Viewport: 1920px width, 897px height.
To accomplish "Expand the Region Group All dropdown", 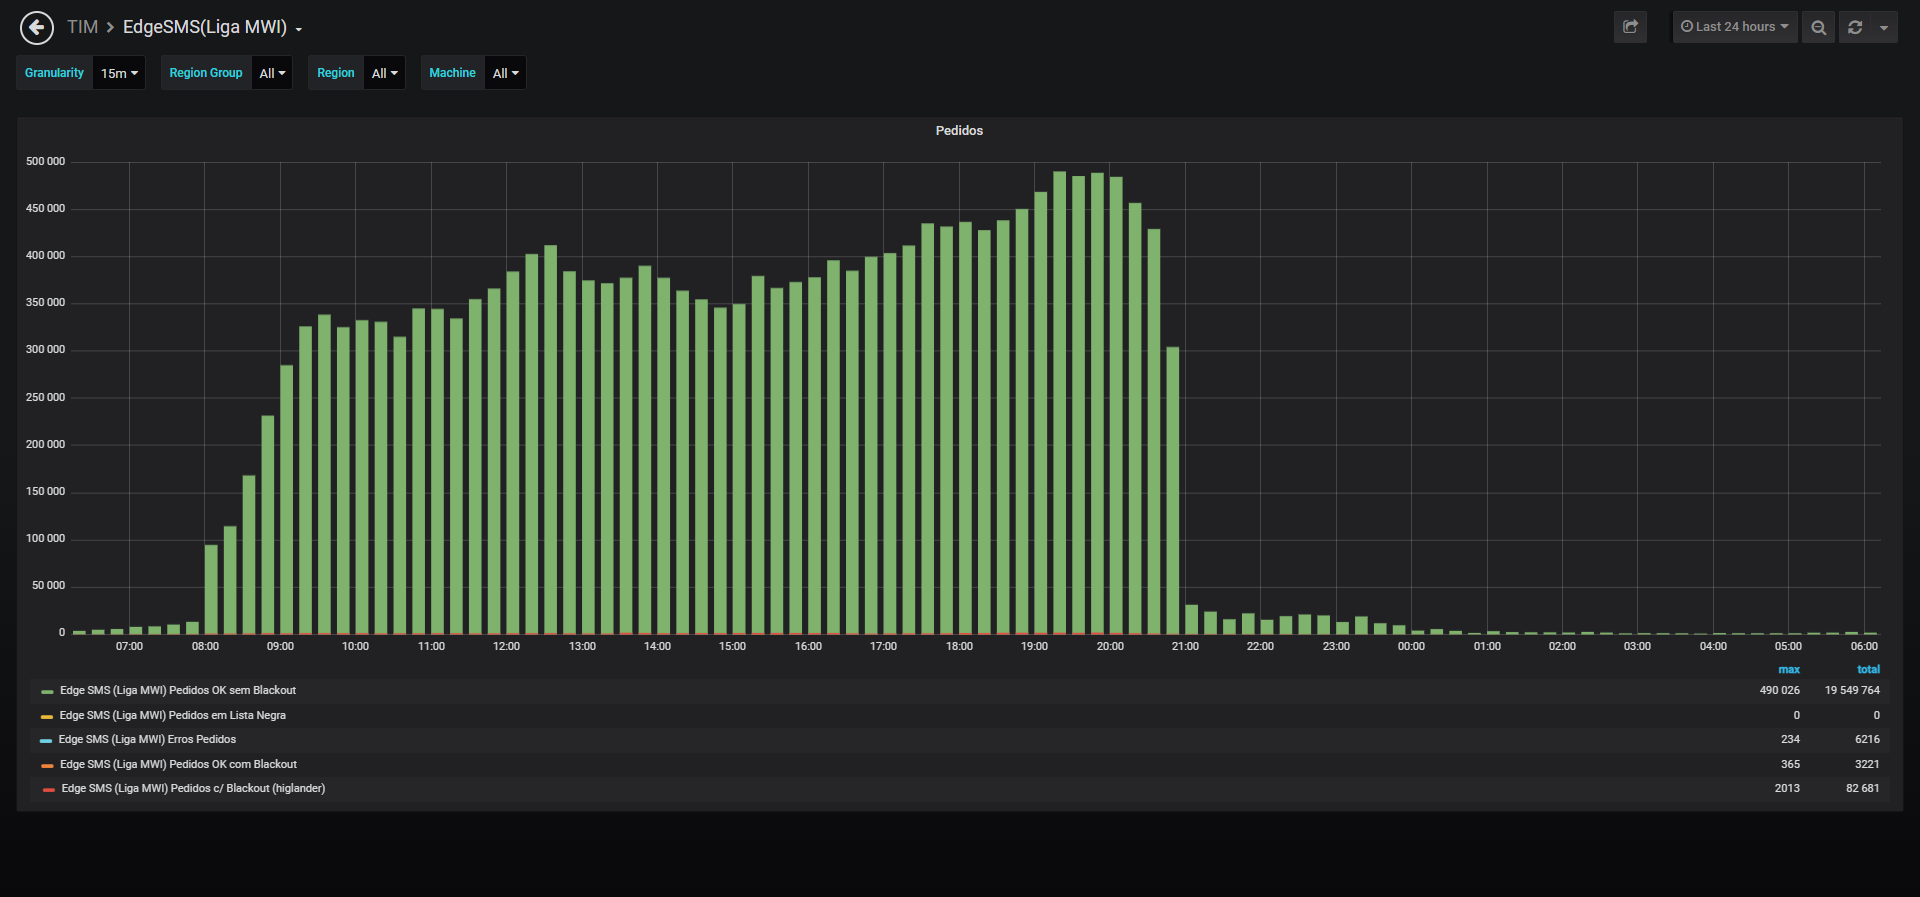I will (272, 73).
